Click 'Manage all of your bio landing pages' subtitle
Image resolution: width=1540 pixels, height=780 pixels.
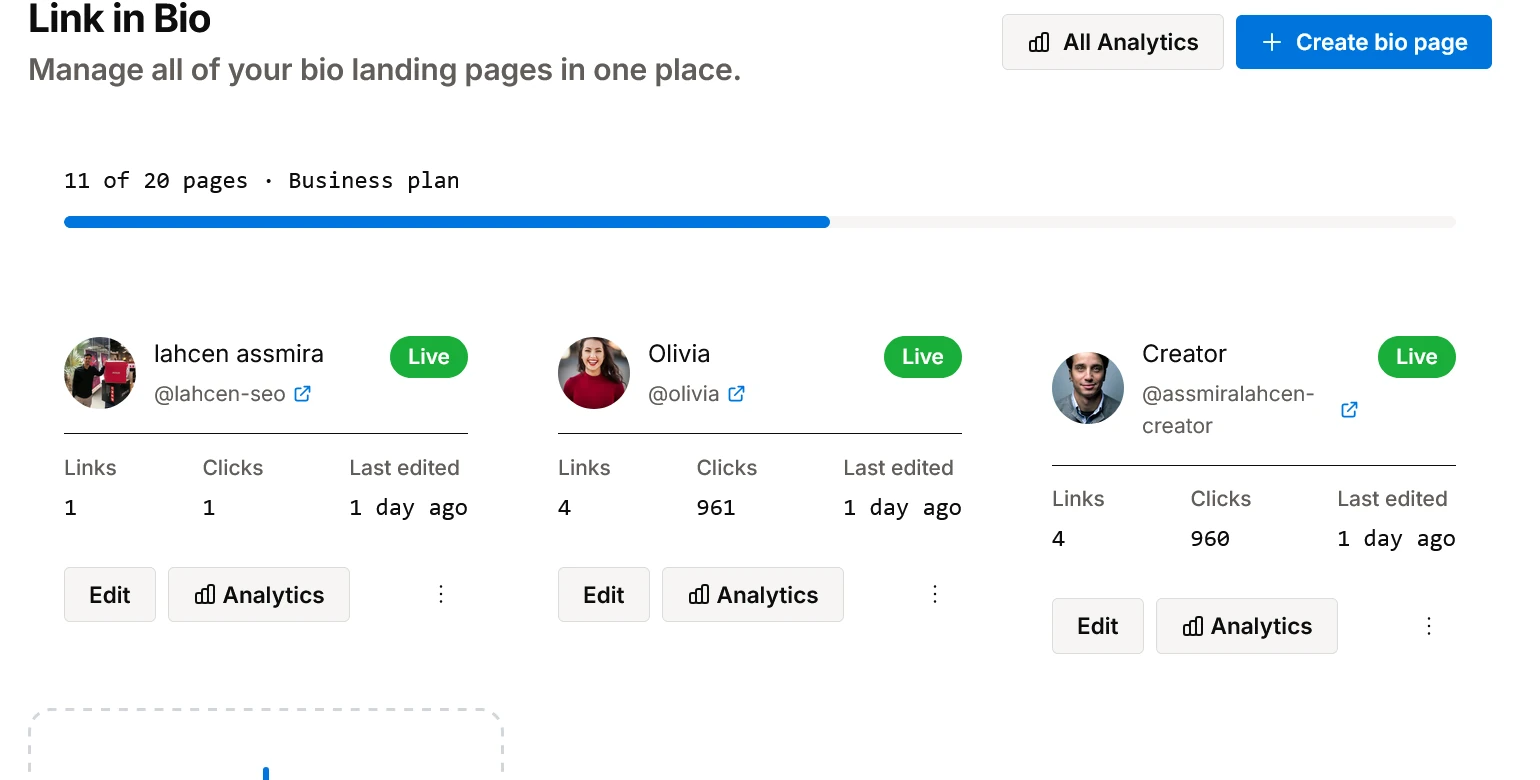point(385,71)
